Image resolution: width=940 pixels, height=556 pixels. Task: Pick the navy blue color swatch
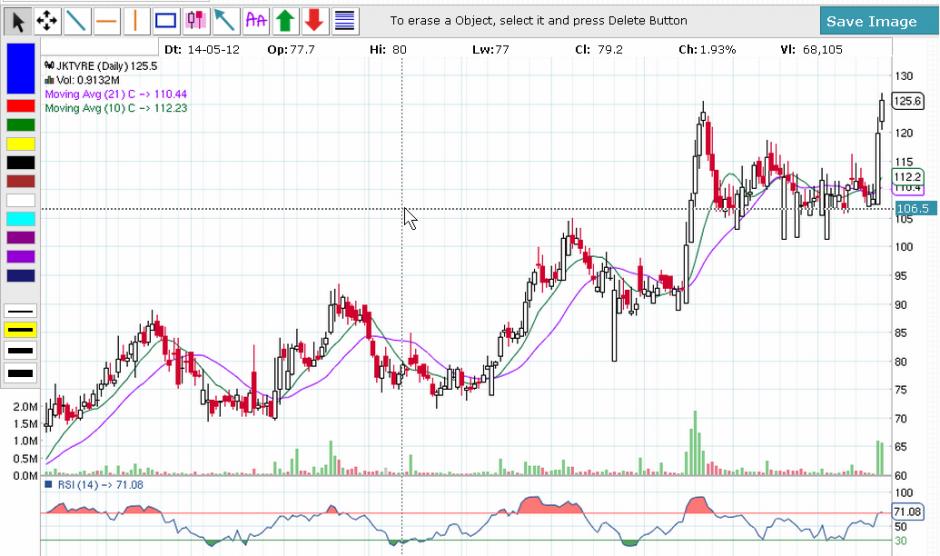pos(21,276)
